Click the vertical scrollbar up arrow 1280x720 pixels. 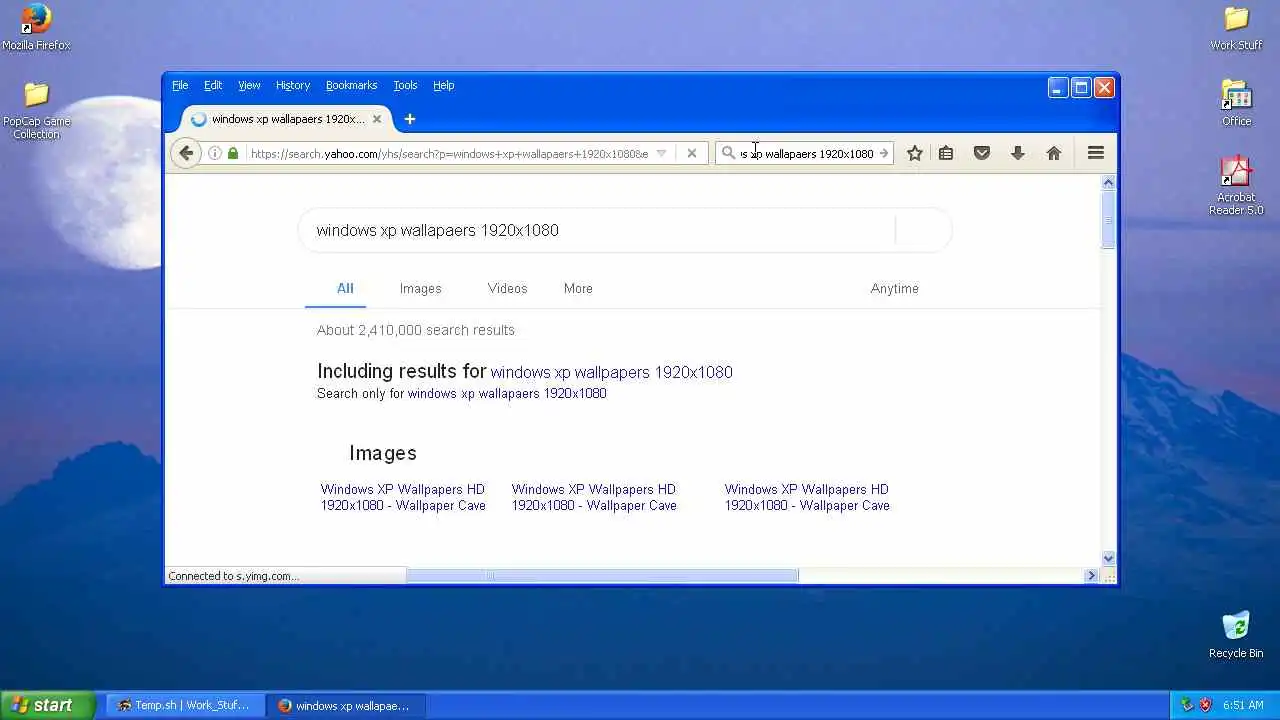(1108, 182)
